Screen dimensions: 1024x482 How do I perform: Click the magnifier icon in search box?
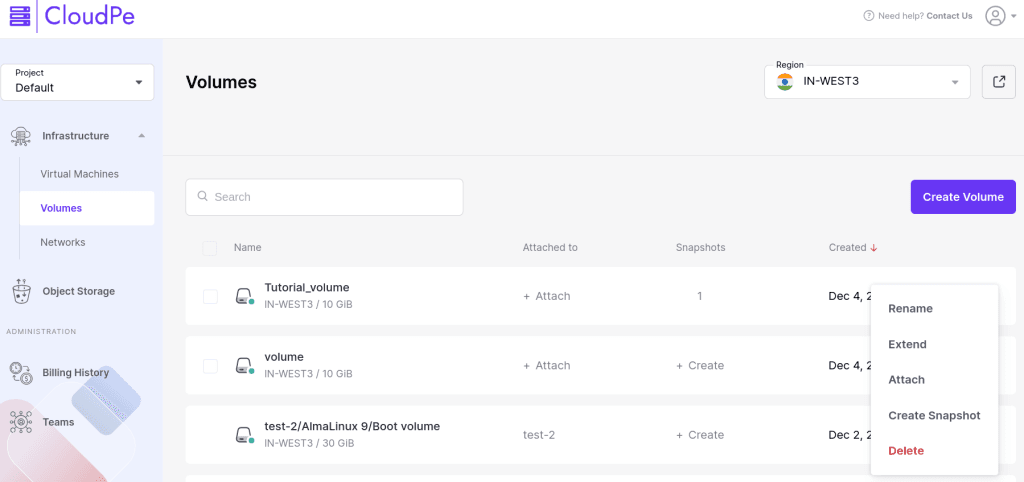point(202,196)
